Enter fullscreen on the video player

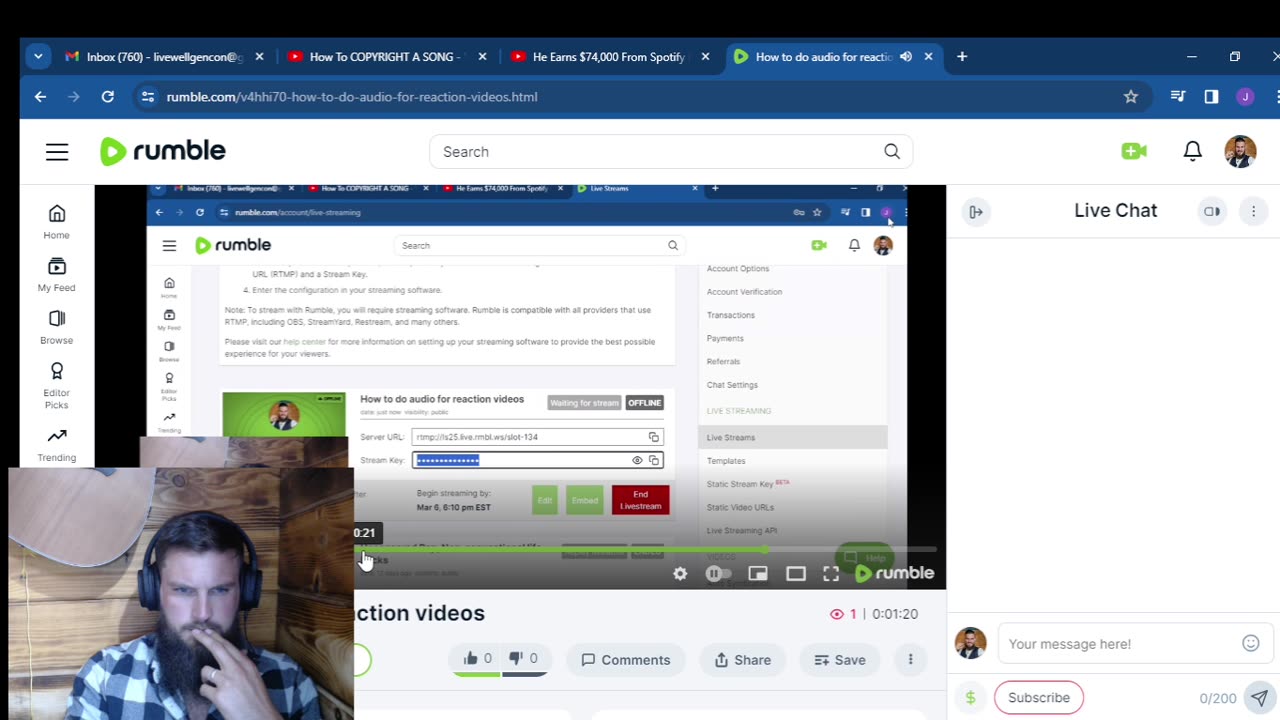[x=831, y=574]
